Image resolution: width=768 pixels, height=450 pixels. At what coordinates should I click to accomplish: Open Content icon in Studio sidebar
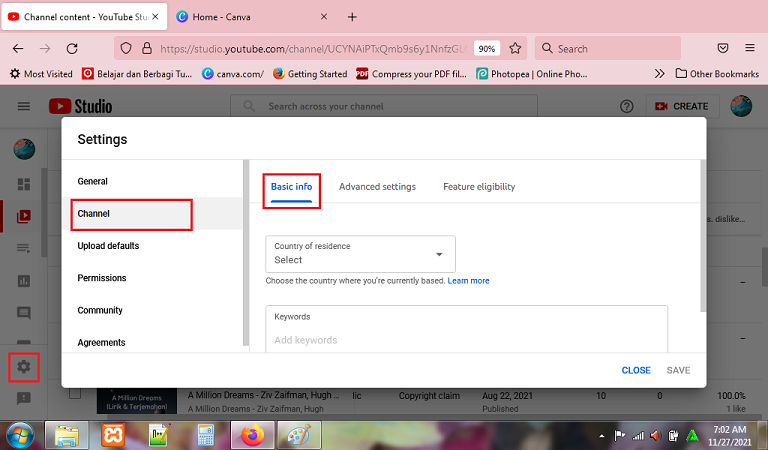(24, 216)
